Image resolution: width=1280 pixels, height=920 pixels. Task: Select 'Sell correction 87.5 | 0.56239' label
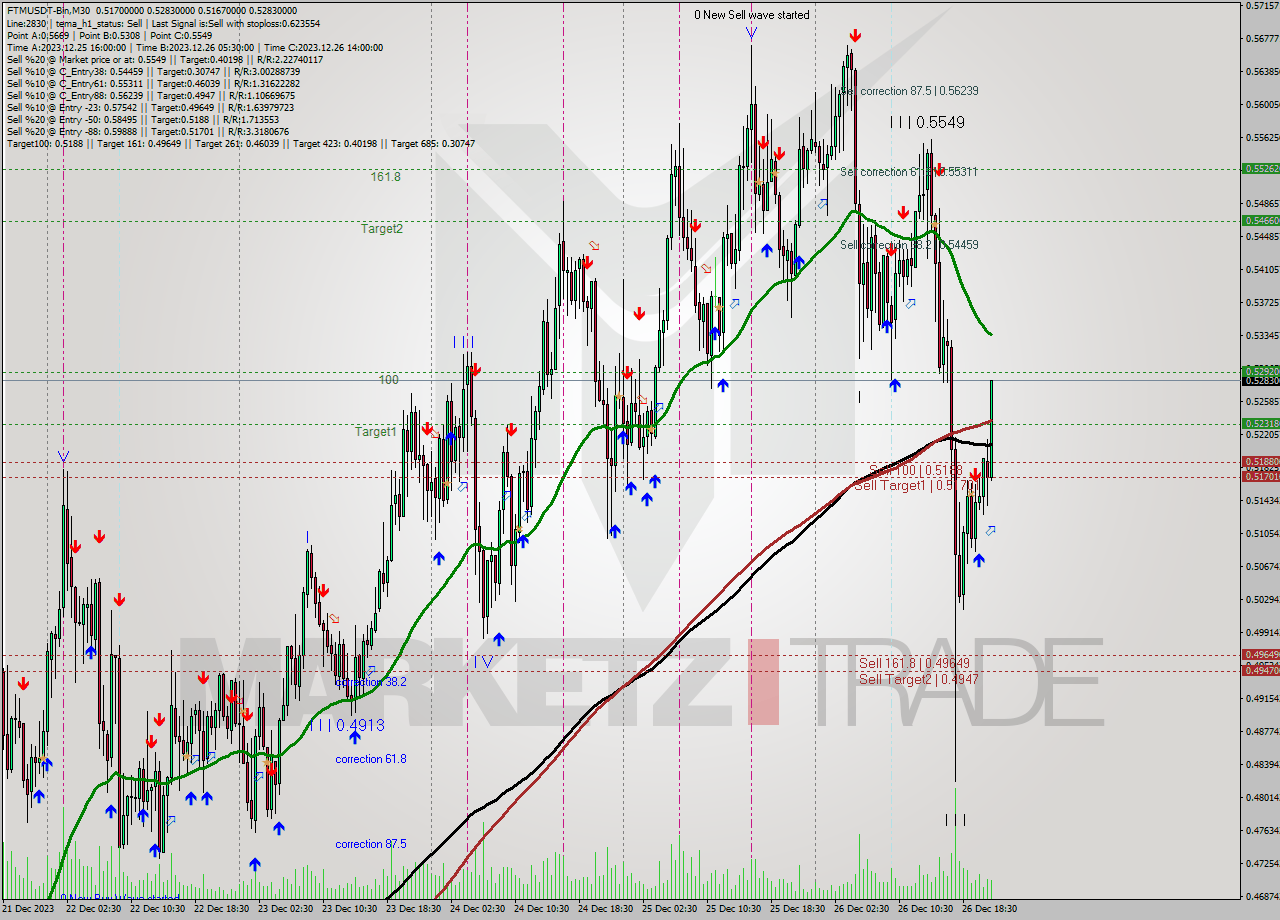point(909,90)
